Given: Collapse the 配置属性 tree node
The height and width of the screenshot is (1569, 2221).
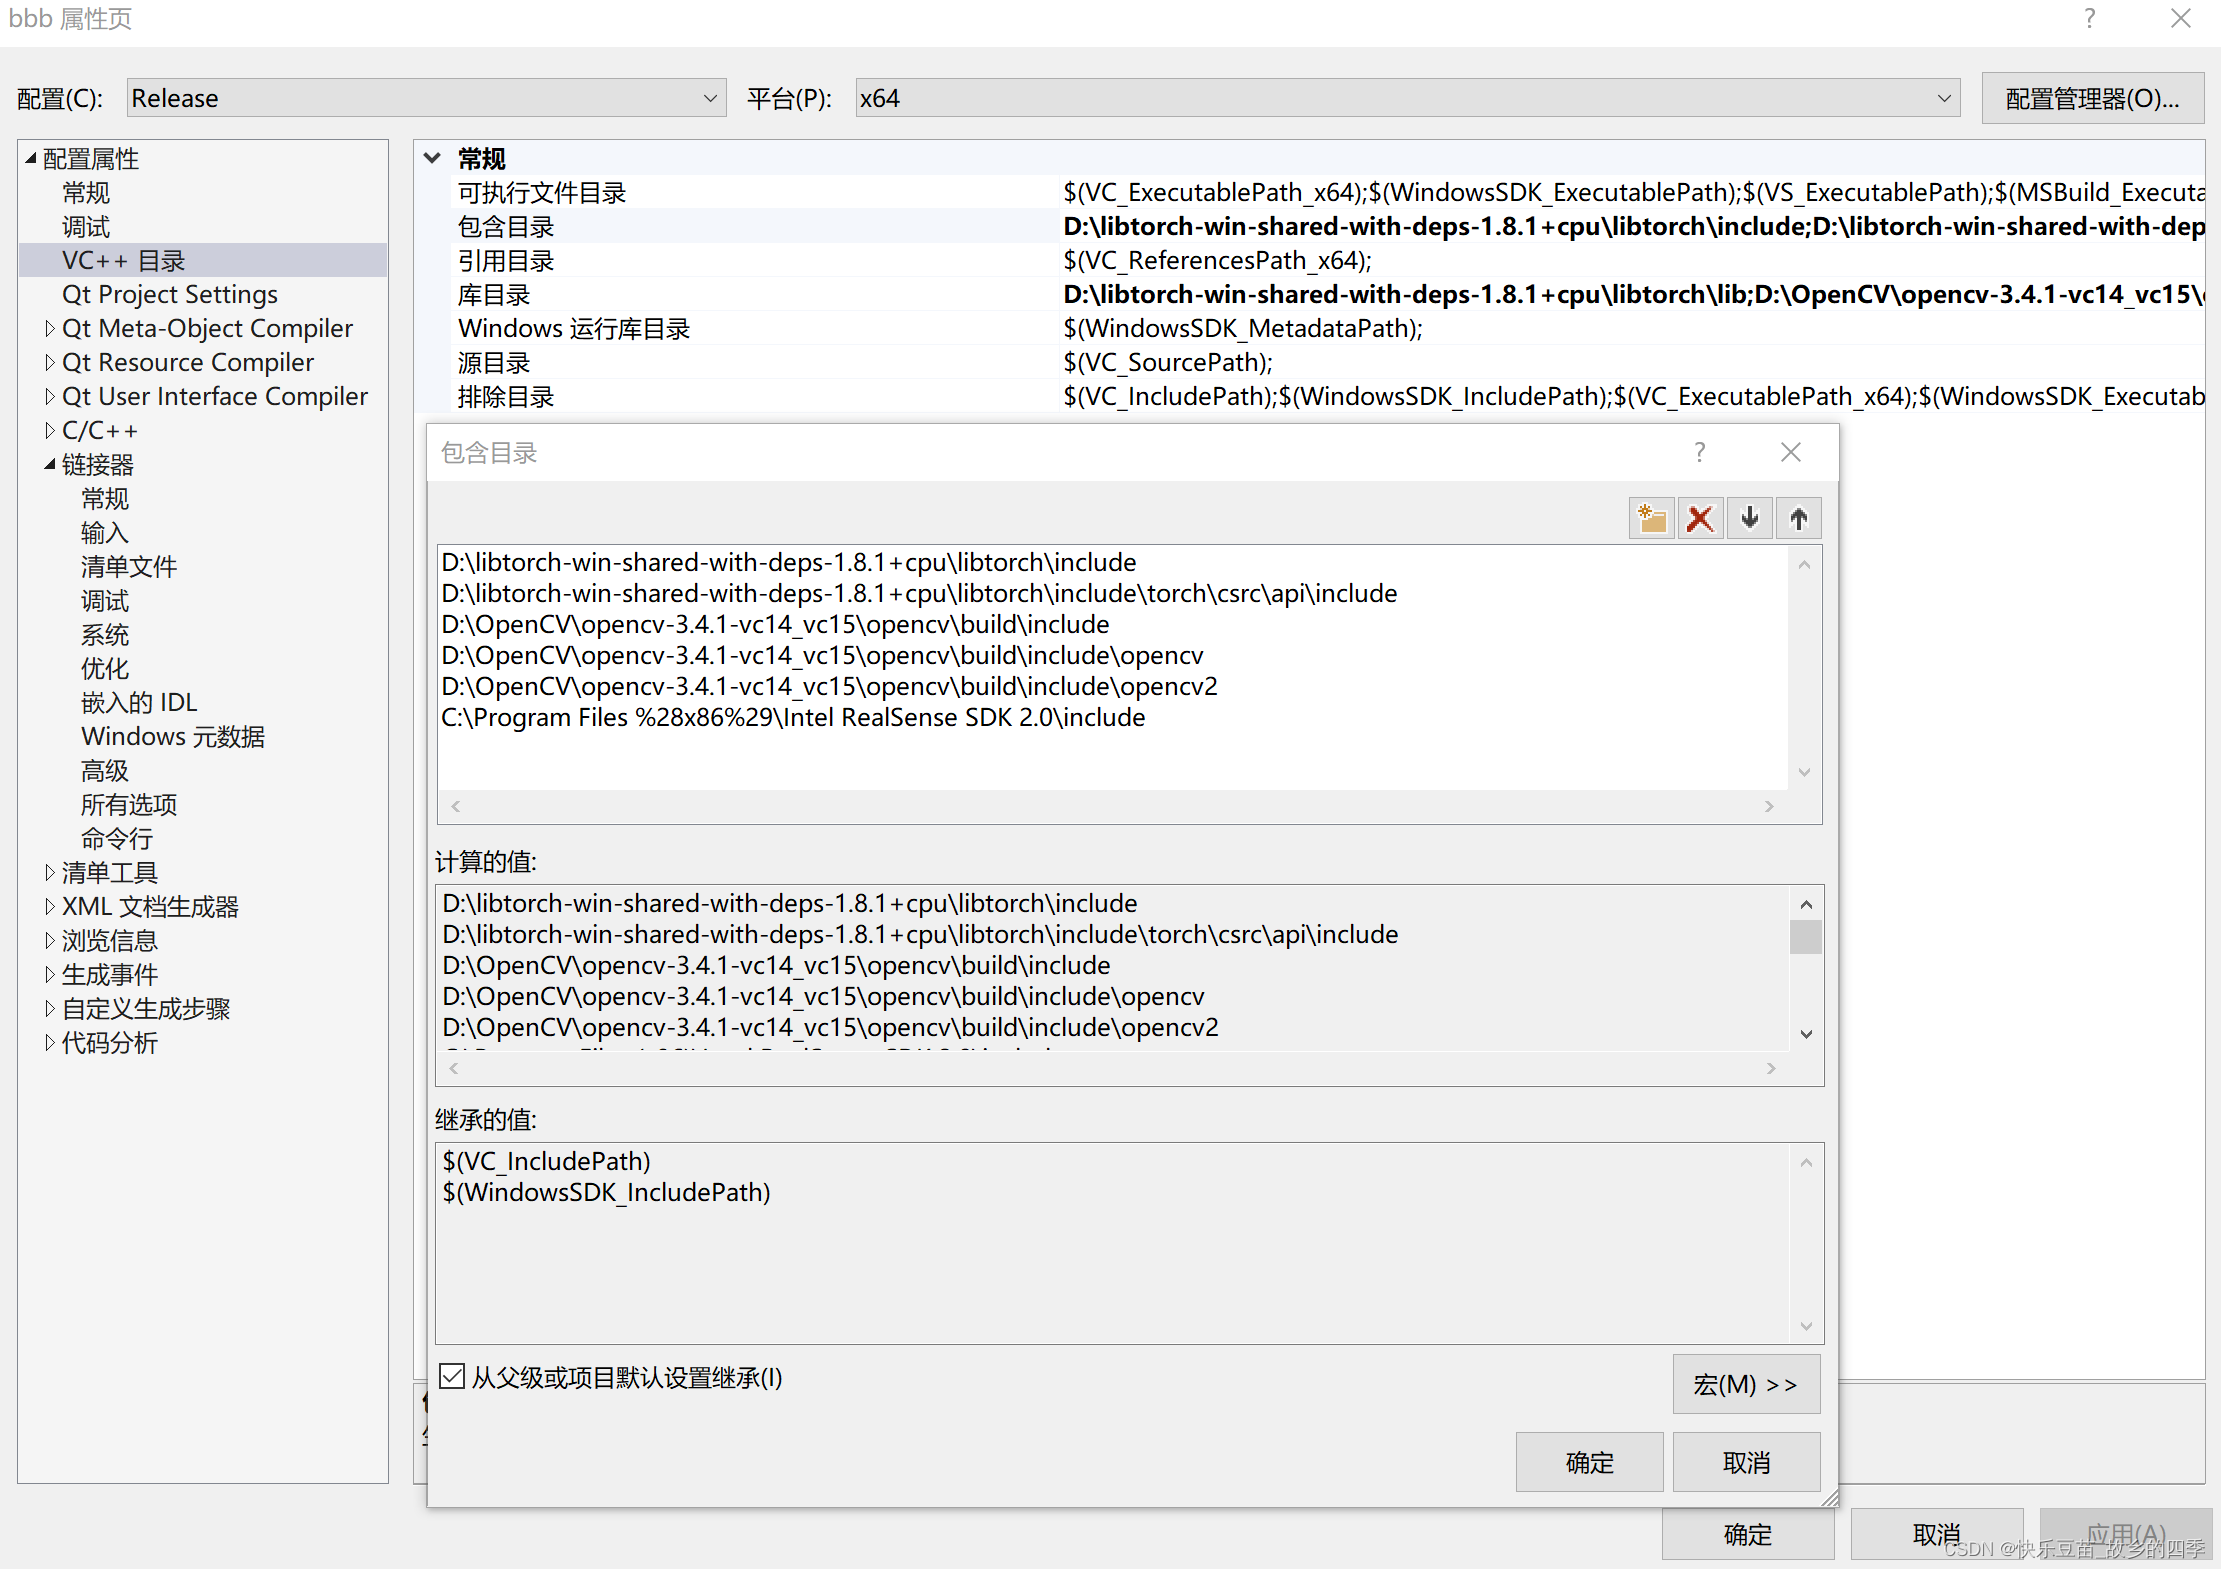Looking at the screenshot, I should click(31, 158).
